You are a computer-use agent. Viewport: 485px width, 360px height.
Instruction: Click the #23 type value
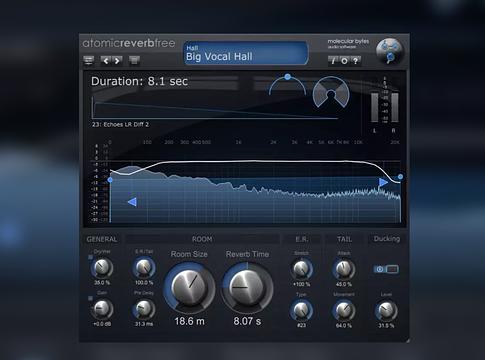coord(301,325)
